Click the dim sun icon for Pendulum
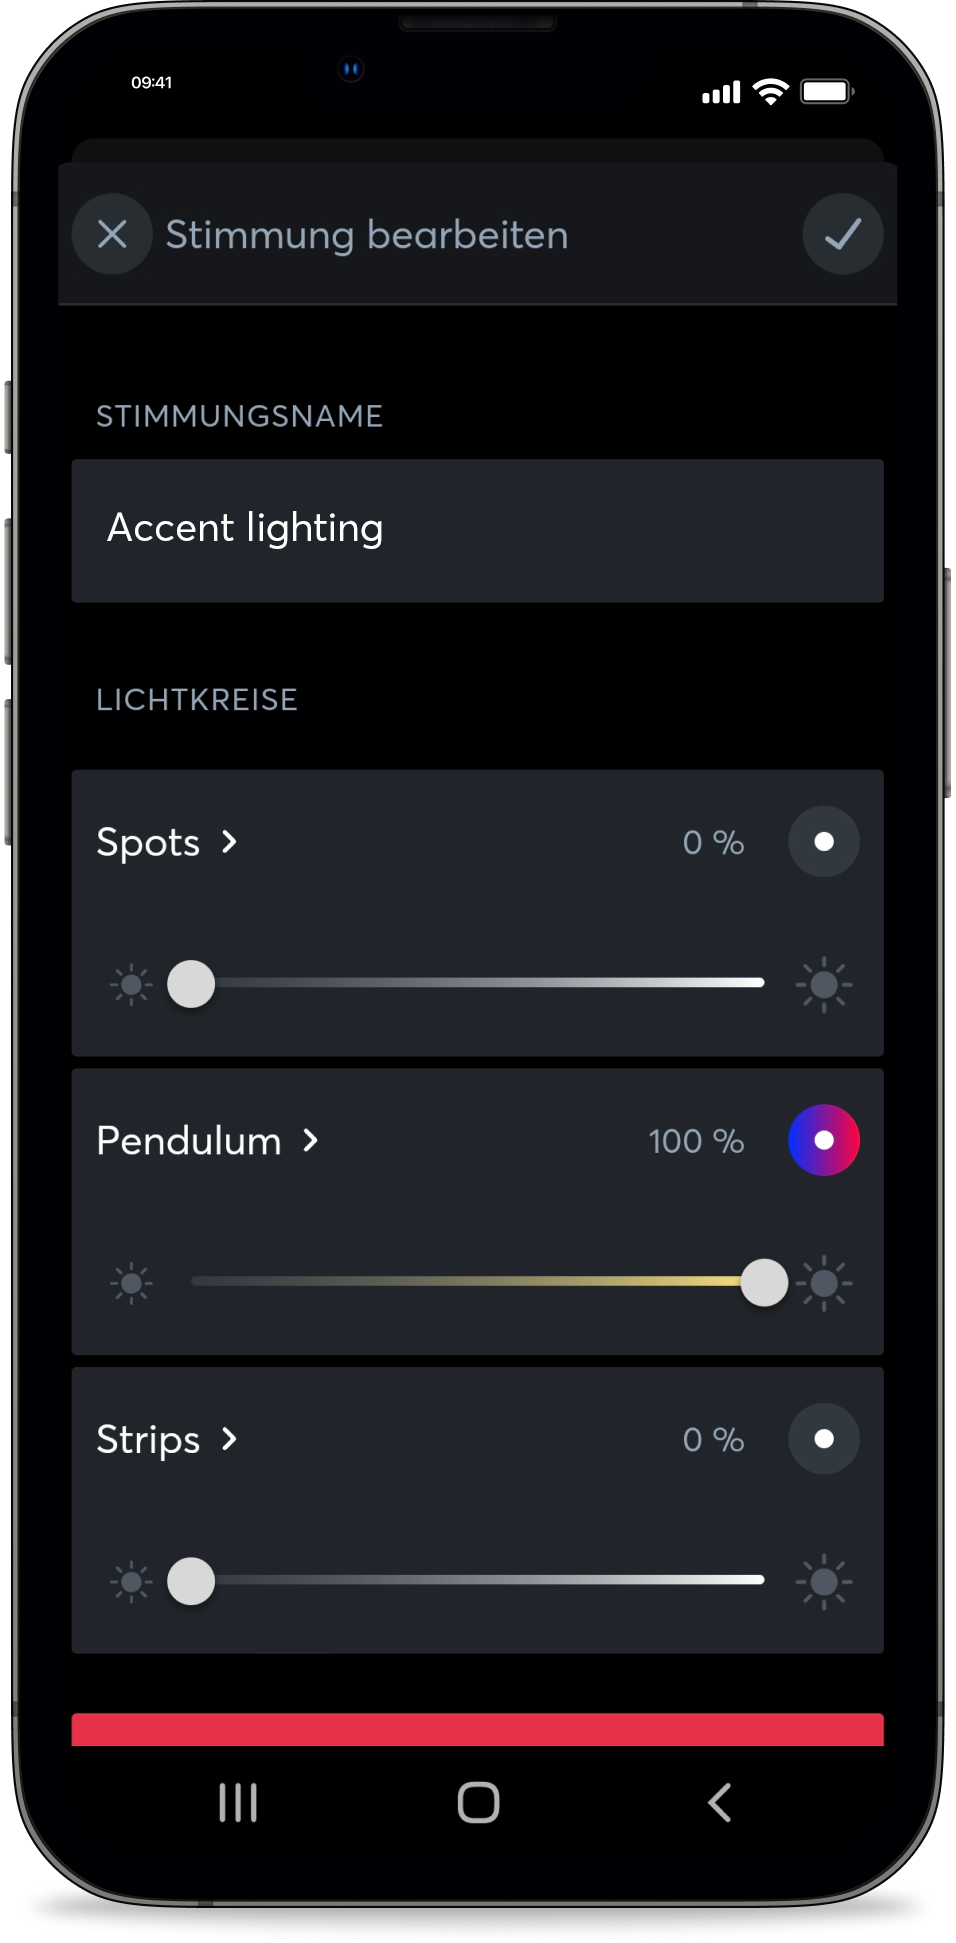 pos(131,1283)
